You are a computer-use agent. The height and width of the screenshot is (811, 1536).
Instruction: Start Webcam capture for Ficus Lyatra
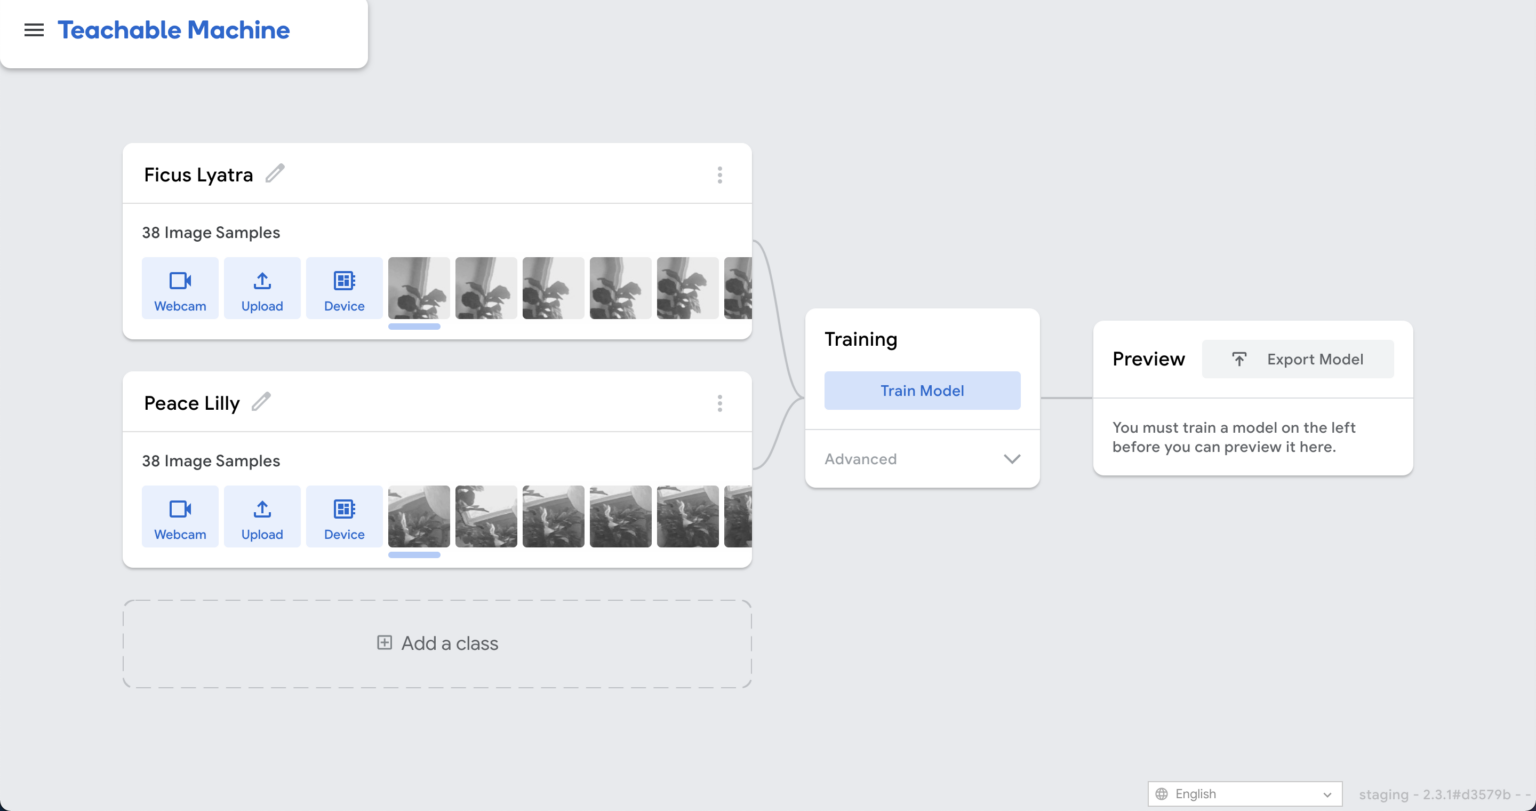(x=180, y=288)
